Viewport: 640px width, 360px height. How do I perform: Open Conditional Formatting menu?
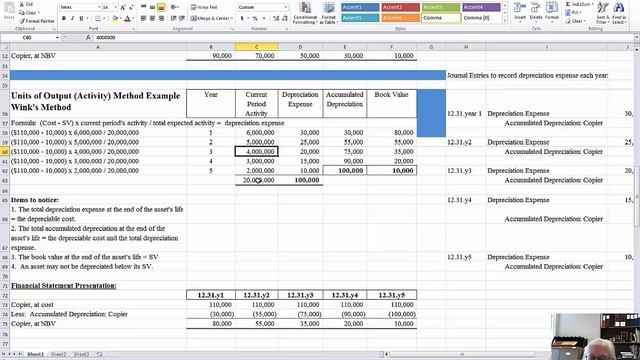[x=305, y=13]
